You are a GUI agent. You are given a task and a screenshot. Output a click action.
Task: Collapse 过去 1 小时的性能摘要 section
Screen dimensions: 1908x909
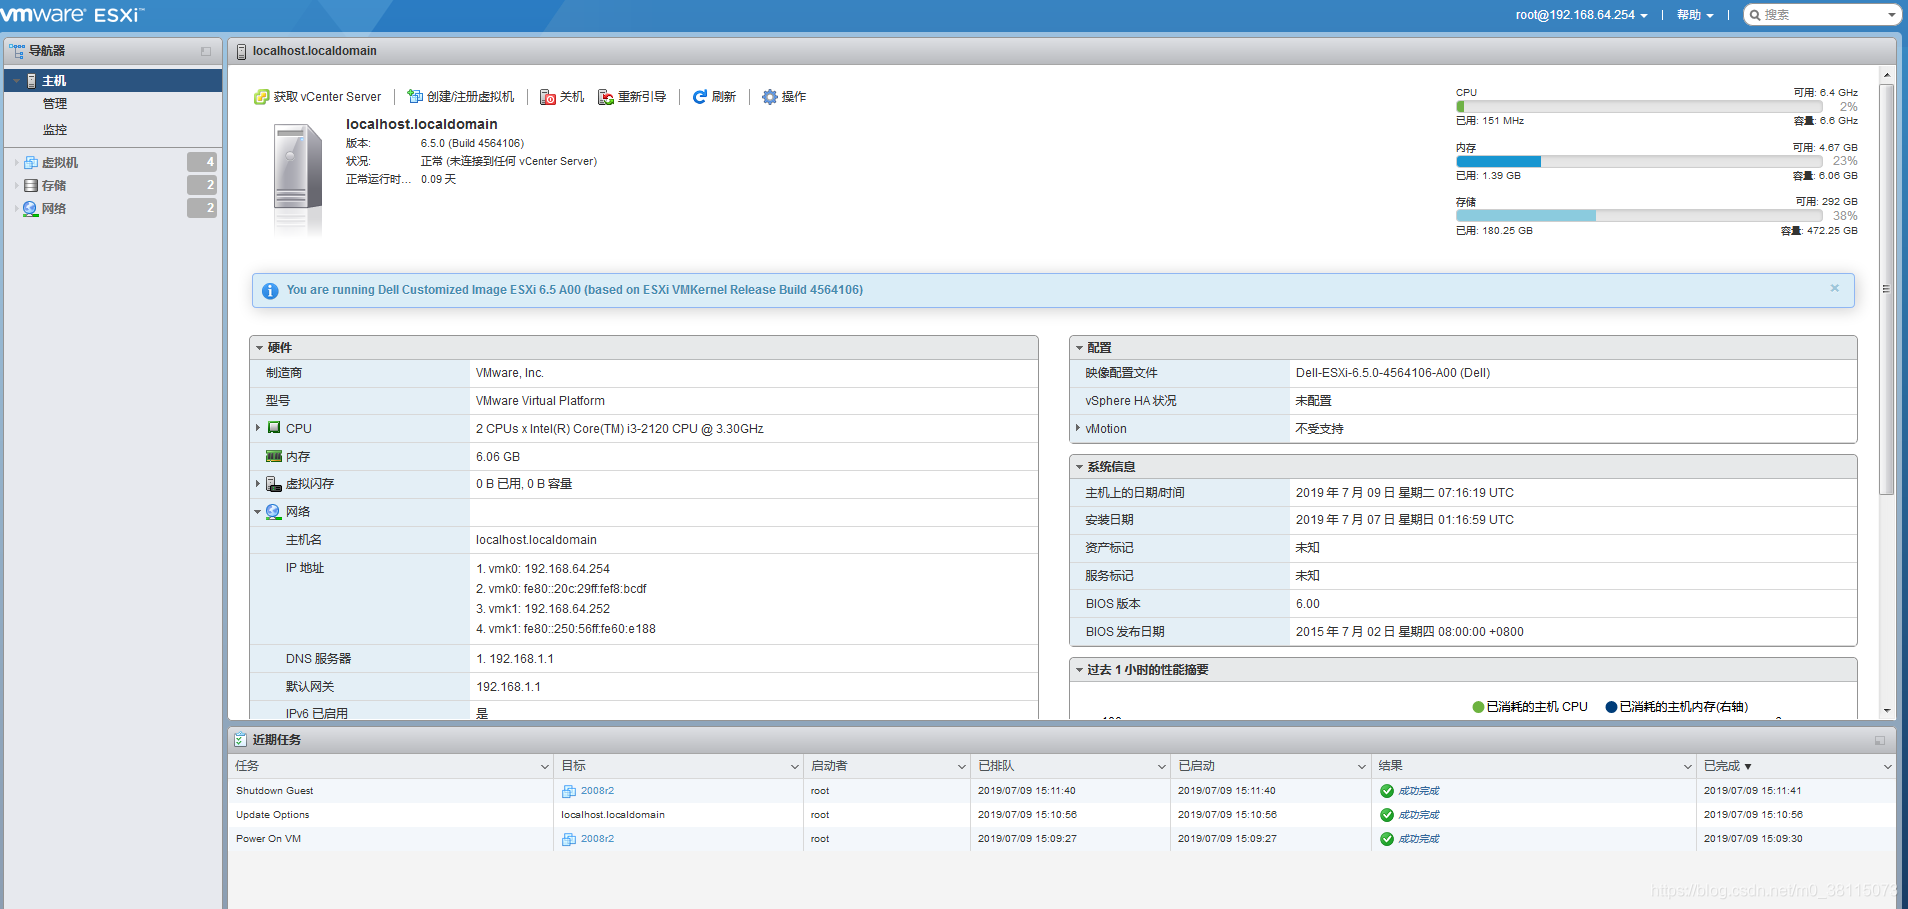click(x=1080, y=670)
